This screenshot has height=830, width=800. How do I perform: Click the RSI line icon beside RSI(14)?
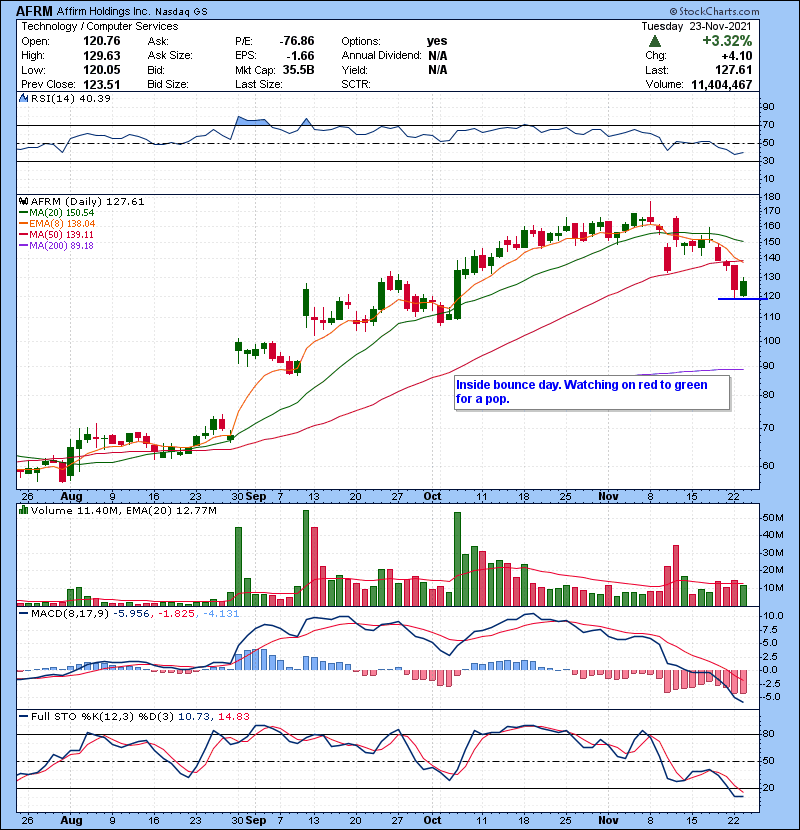point(23,98)
